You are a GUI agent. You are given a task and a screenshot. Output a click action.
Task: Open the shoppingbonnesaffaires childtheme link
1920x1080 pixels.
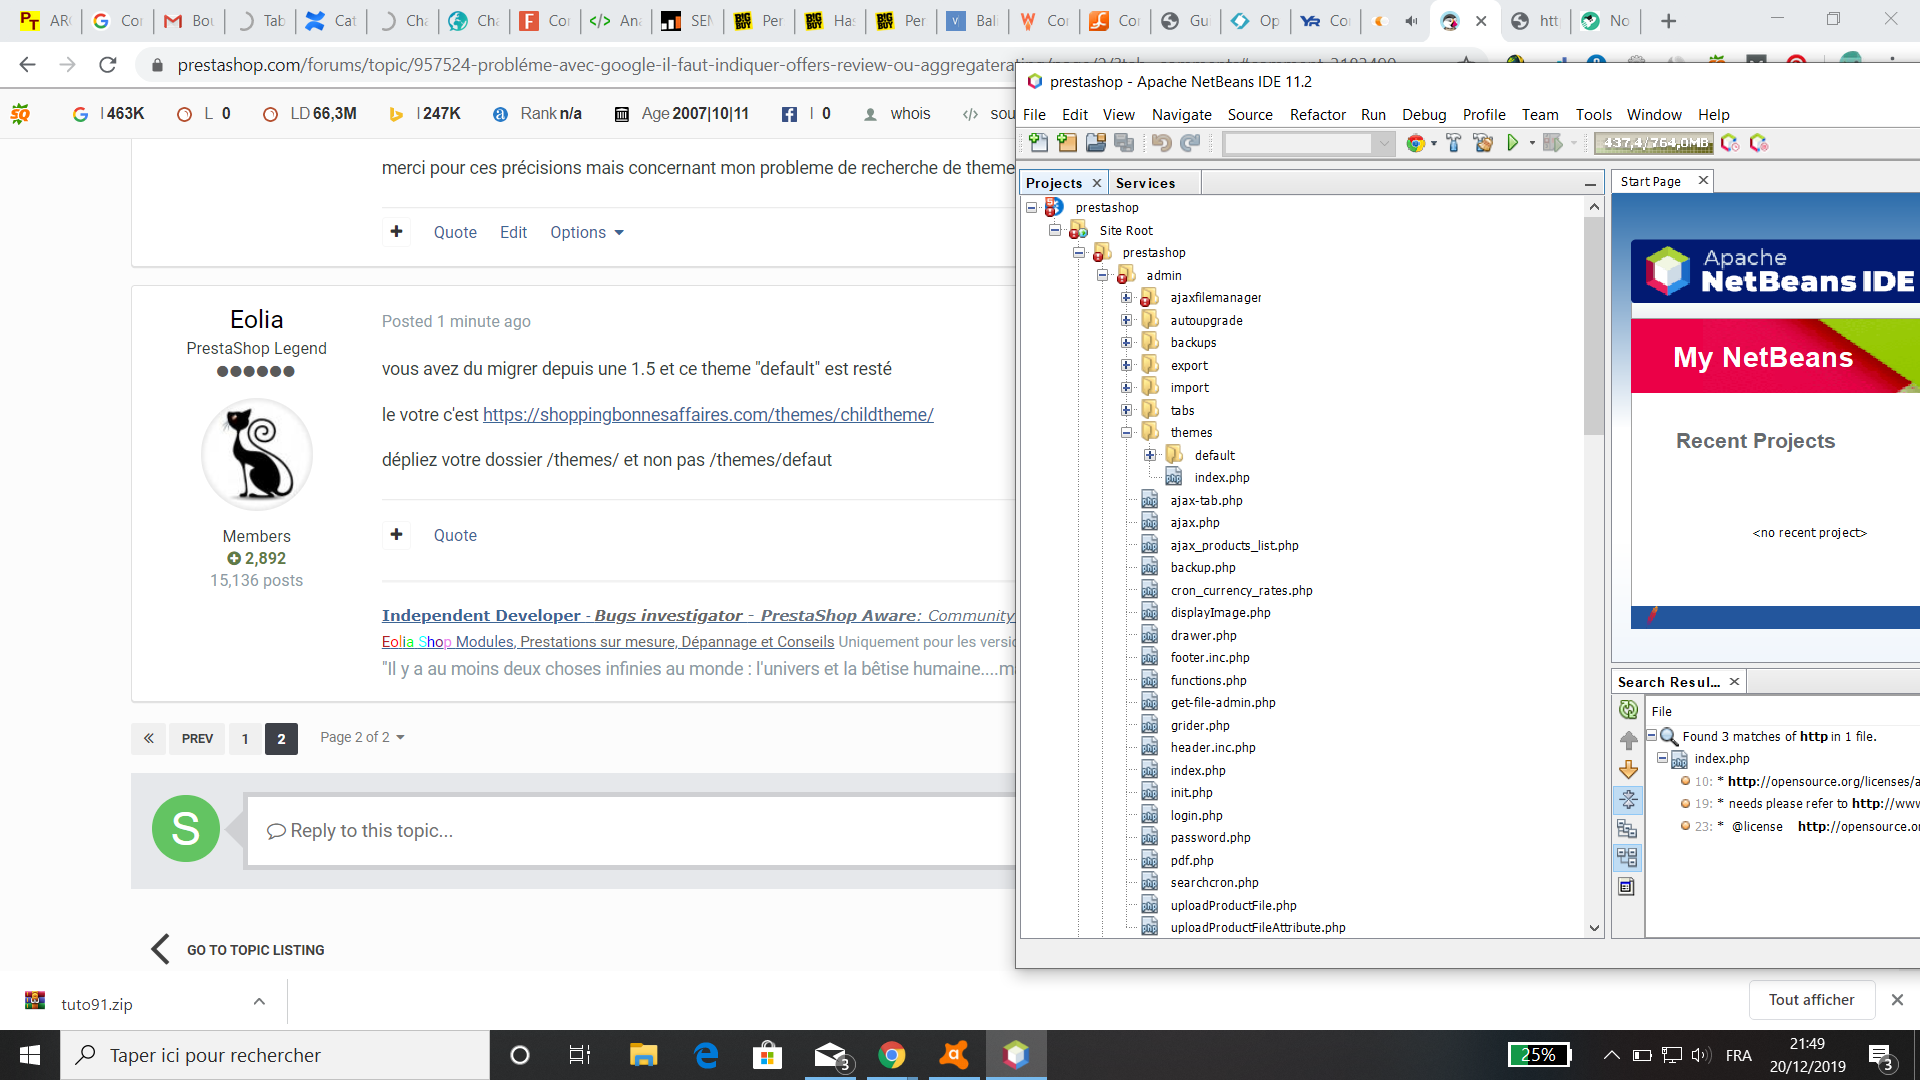(x=708, y=414)
